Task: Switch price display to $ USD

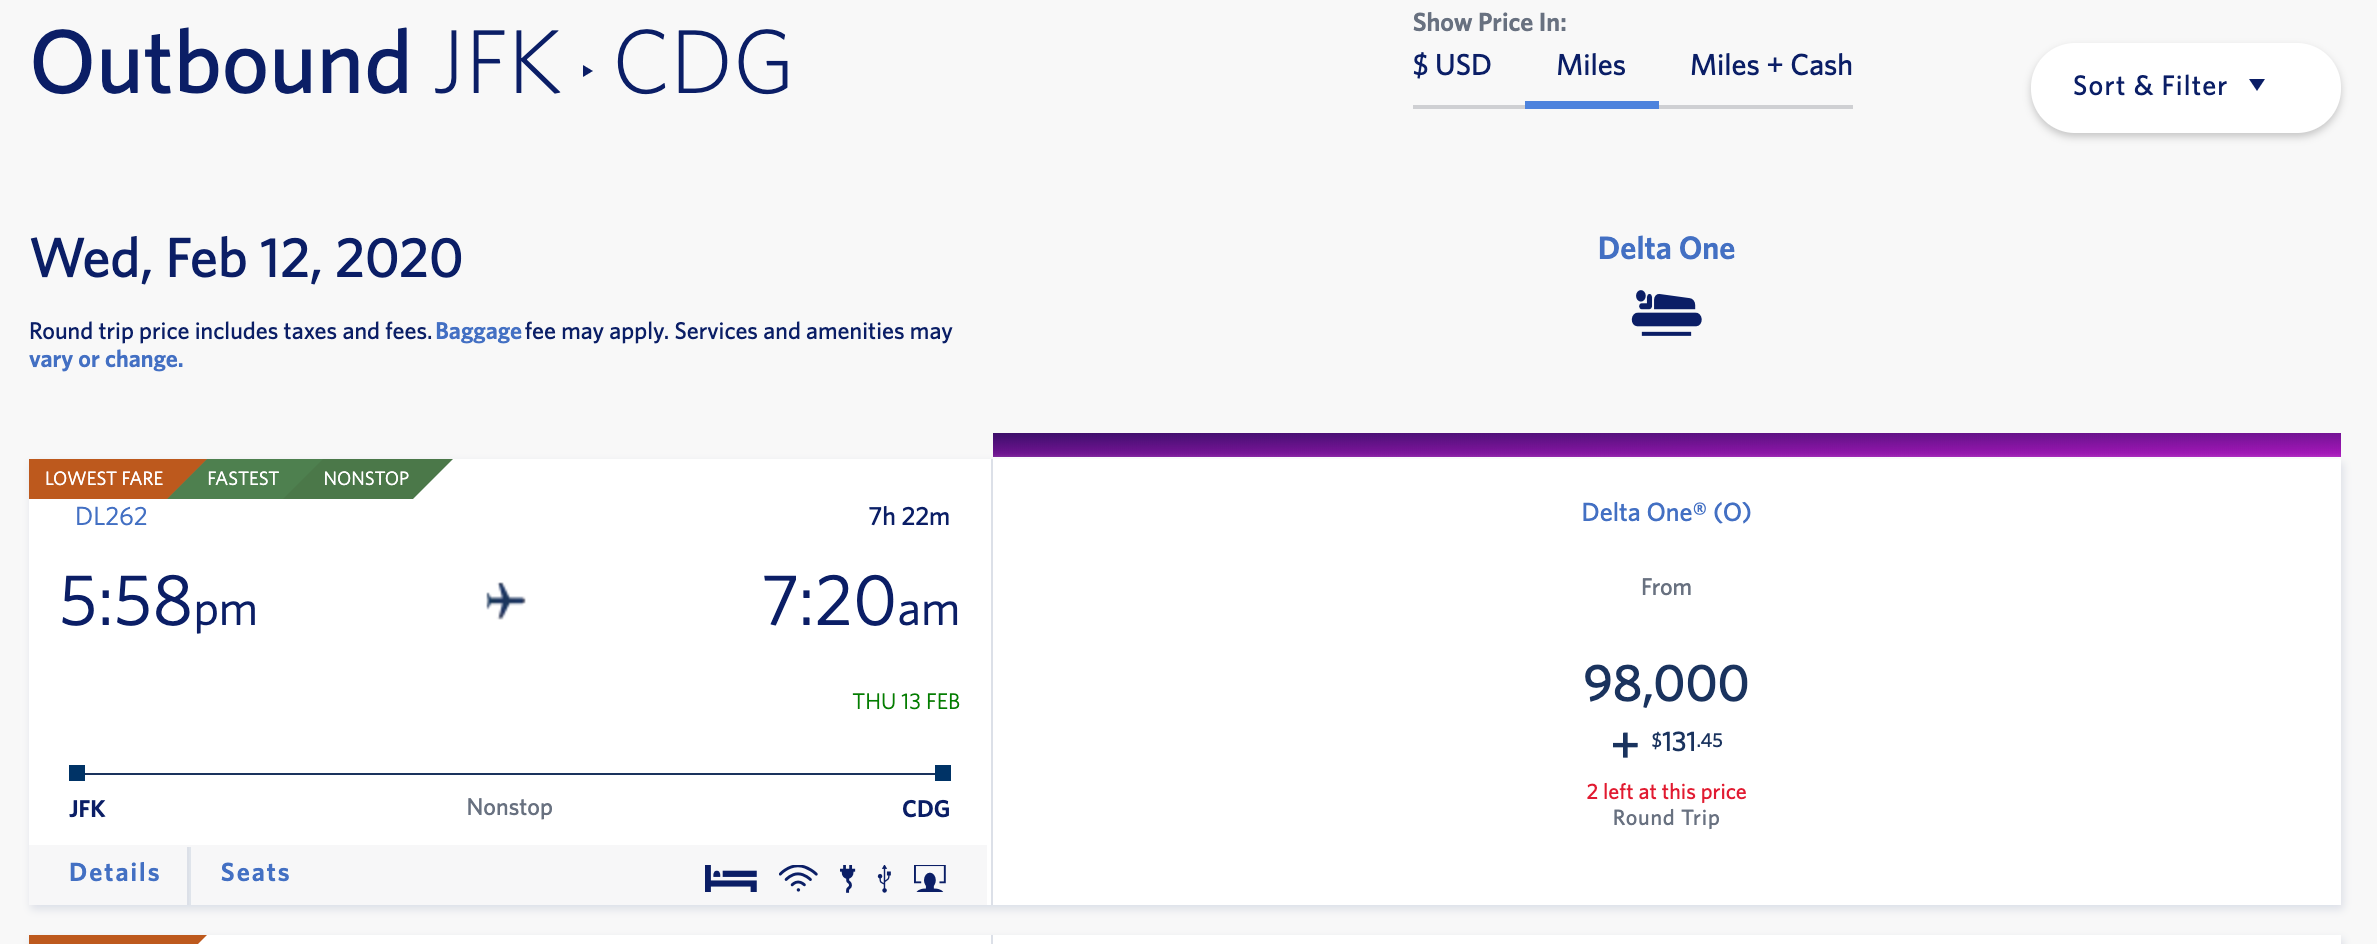Action: point(1452,66)
